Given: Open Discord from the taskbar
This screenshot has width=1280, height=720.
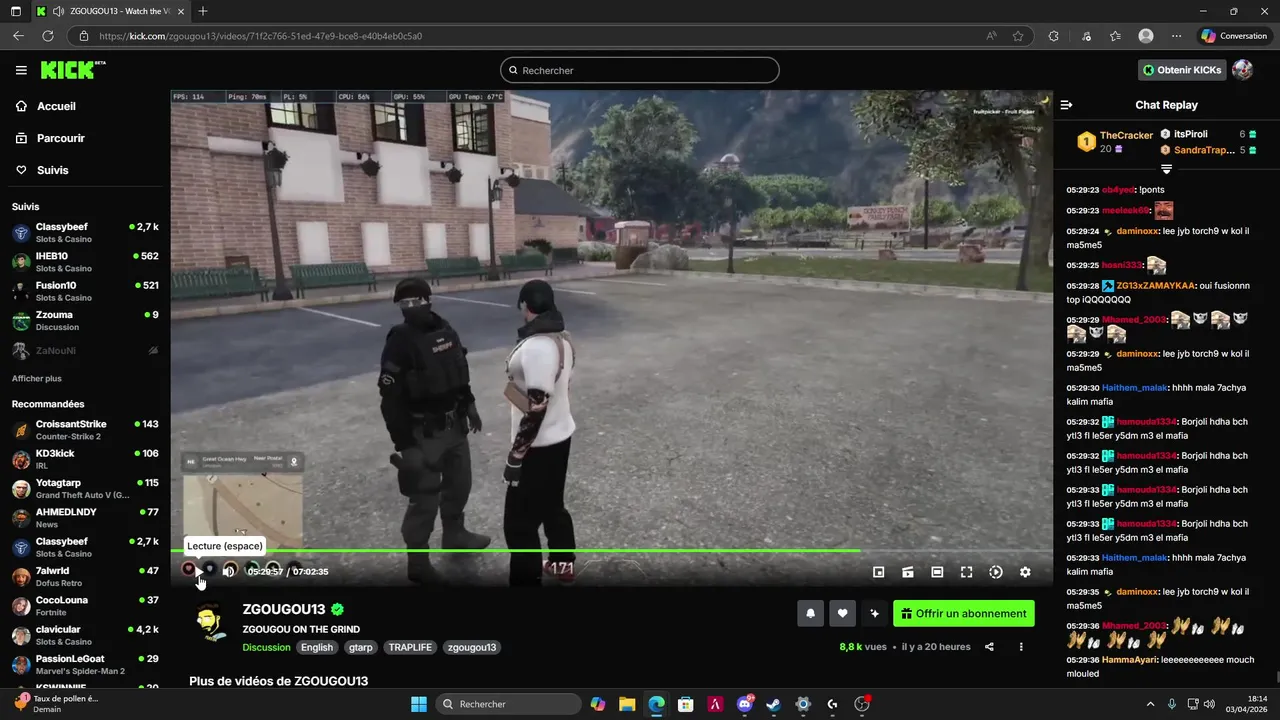Looking at the screenshot, I should coord(744,704).
